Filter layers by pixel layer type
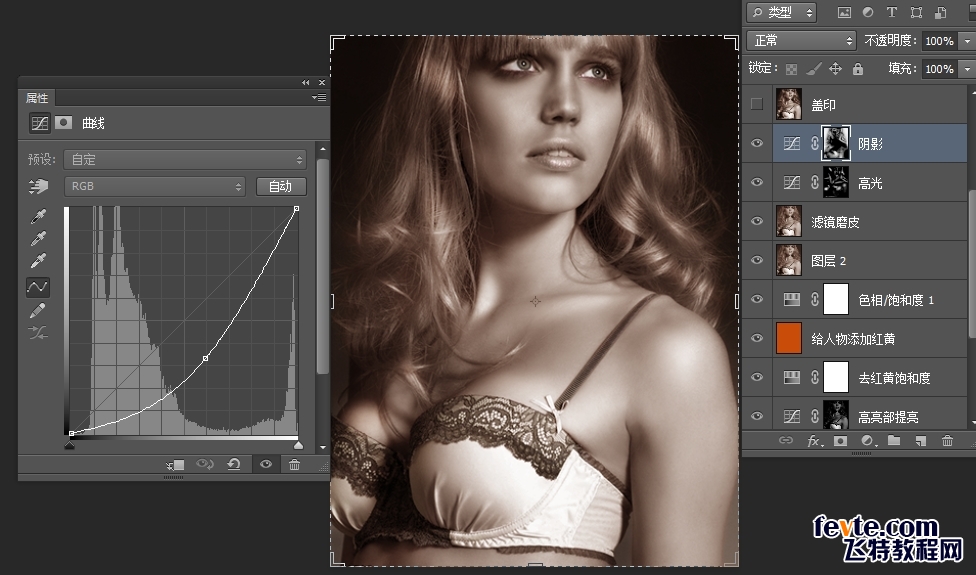Image resolution: width=976 pixels, height=575 pixels. 844,12
